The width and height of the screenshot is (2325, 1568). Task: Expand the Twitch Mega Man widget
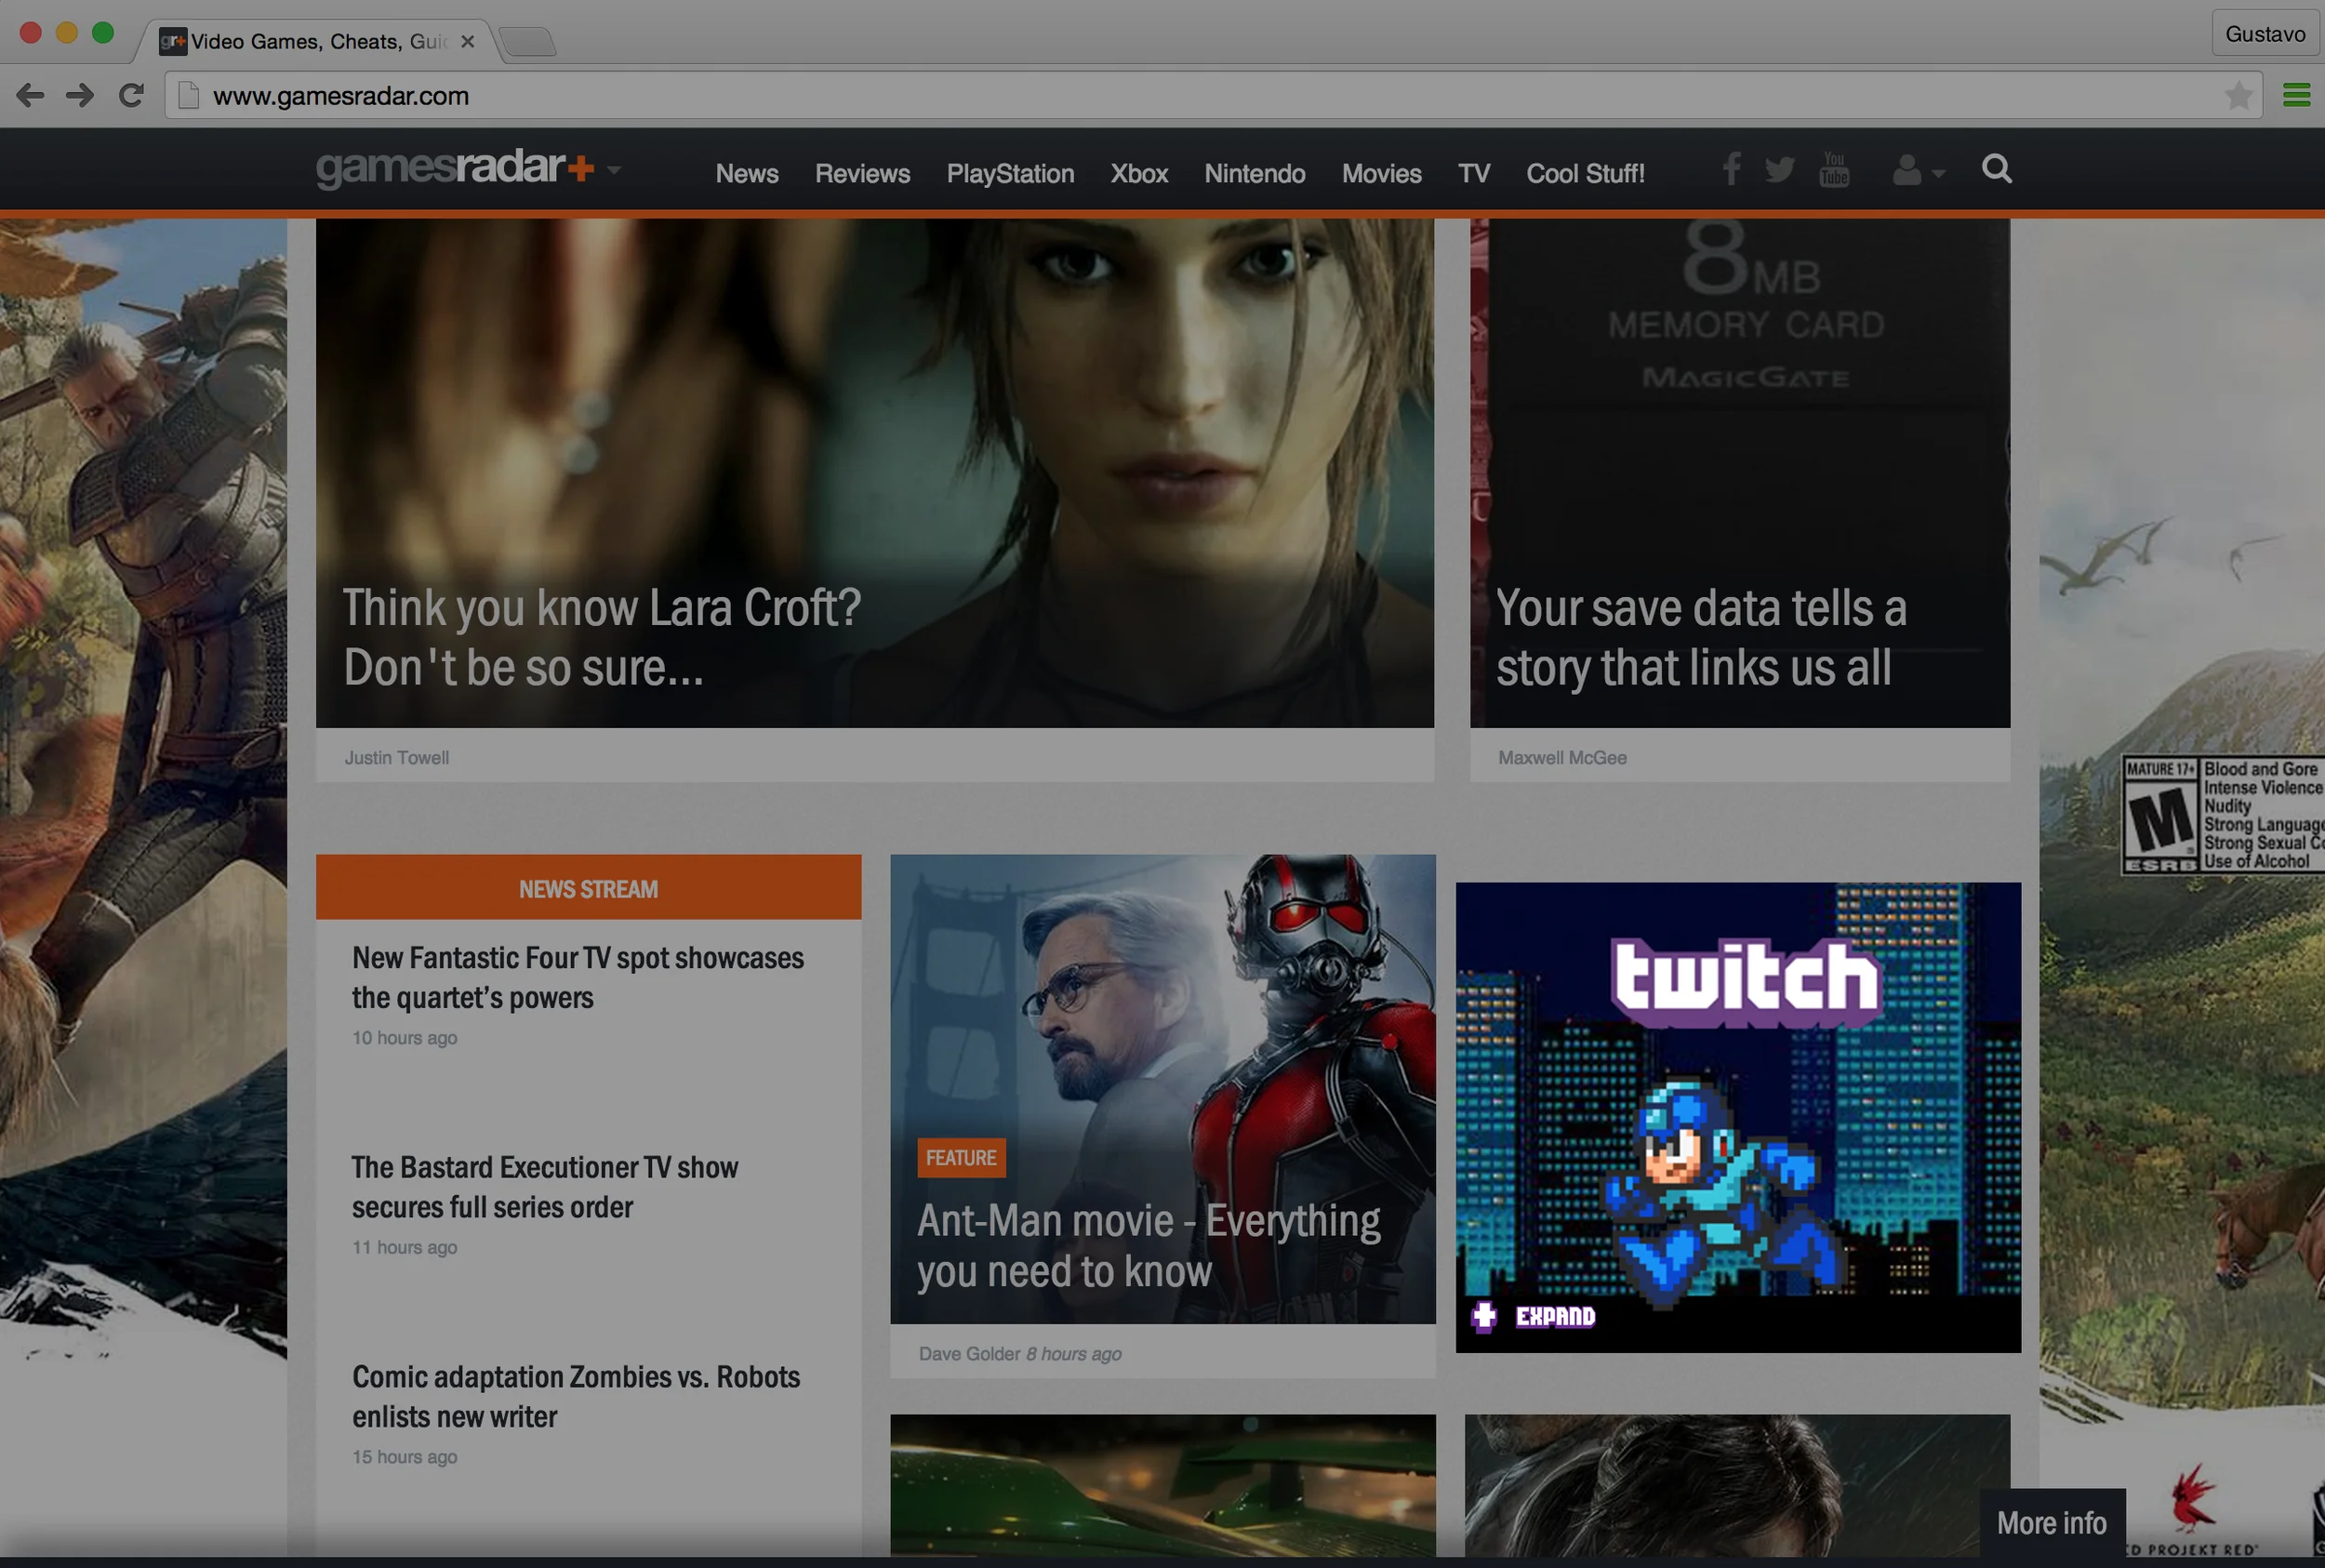[1534, 1316]
